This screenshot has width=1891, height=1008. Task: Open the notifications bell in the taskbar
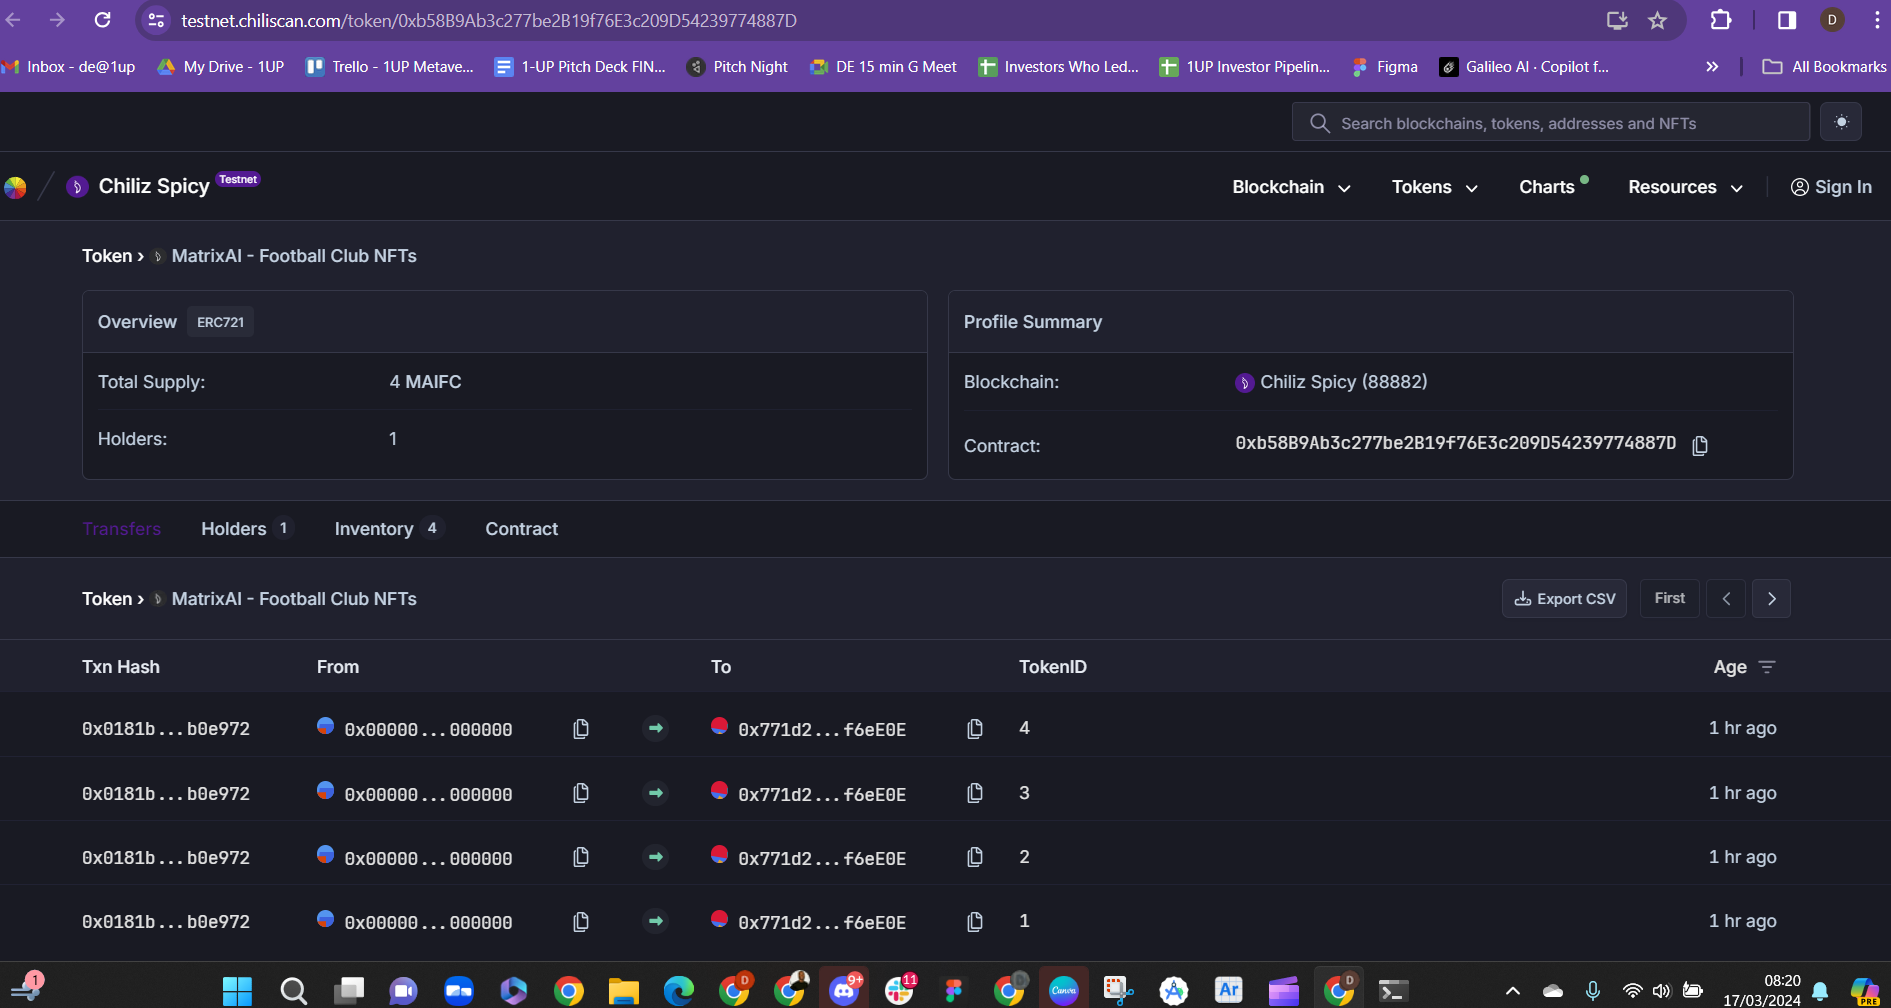coord(1820,991)
